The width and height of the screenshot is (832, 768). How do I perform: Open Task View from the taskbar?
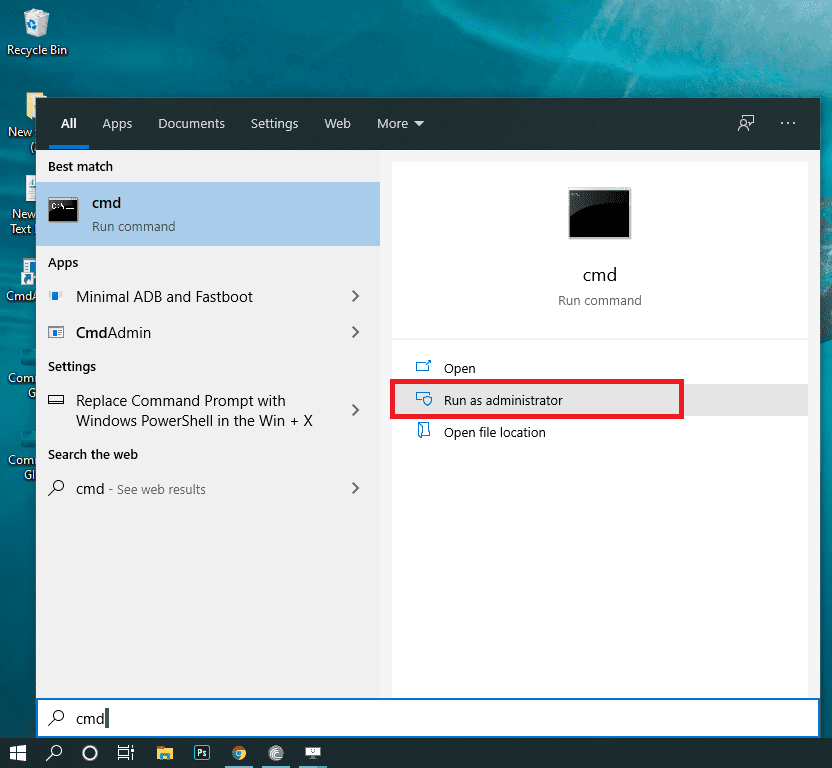pyautogui.click(x=126, y=752)
